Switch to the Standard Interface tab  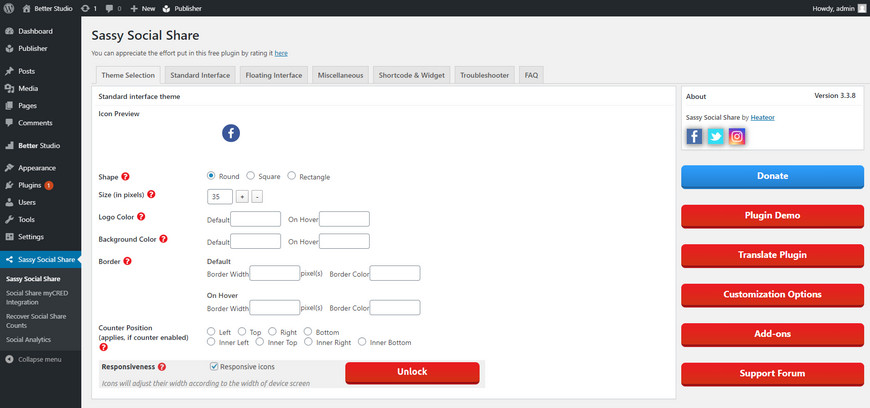point(200,75)
